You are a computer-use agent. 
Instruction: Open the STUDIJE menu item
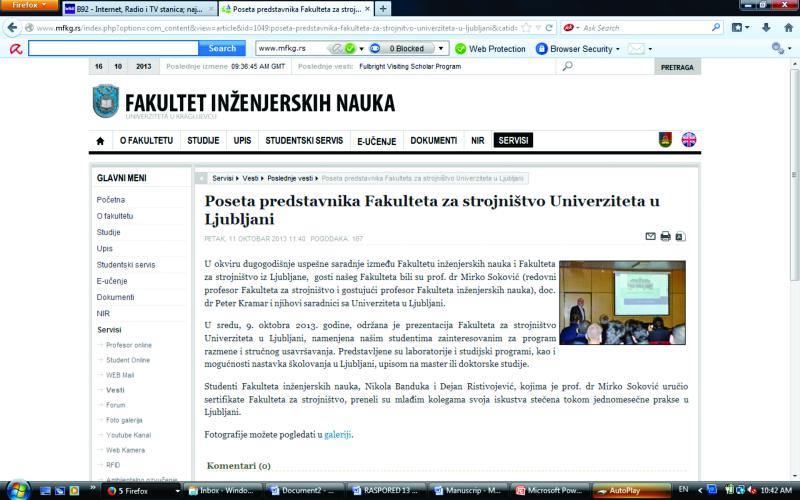(203, 141)
